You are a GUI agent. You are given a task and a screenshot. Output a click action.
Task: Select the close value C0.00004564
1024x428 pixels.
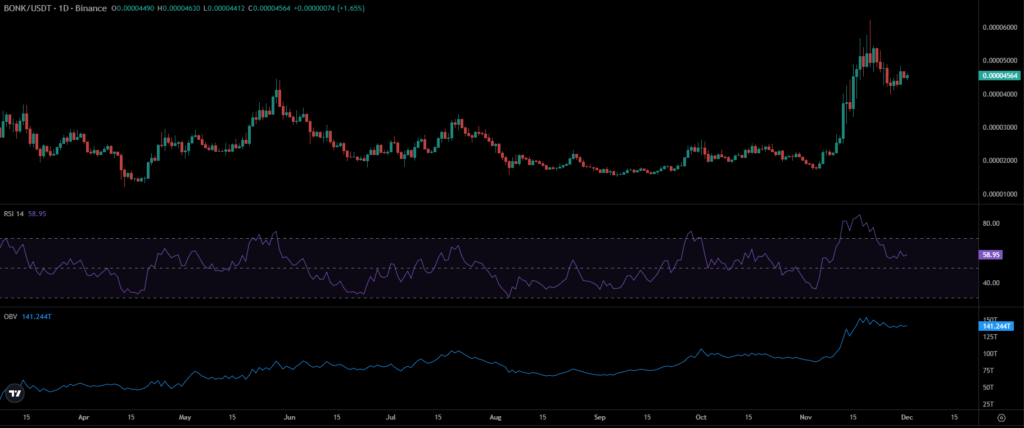click(270, 8)
